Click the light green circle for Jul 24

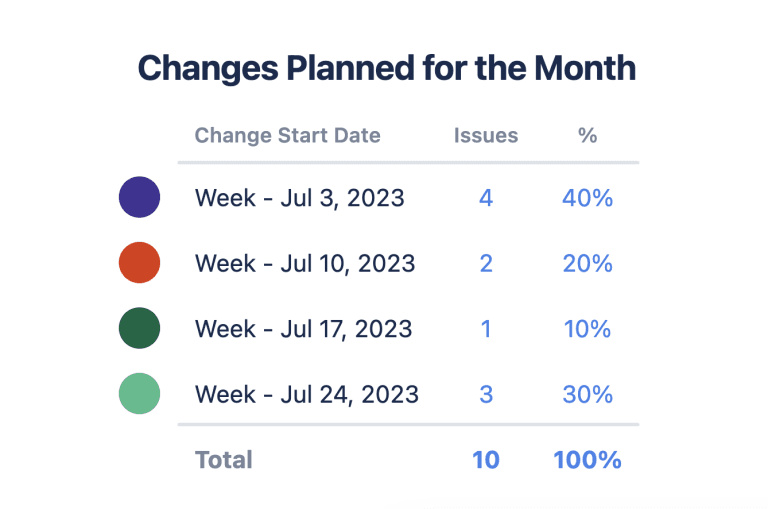tap(139, 394)
